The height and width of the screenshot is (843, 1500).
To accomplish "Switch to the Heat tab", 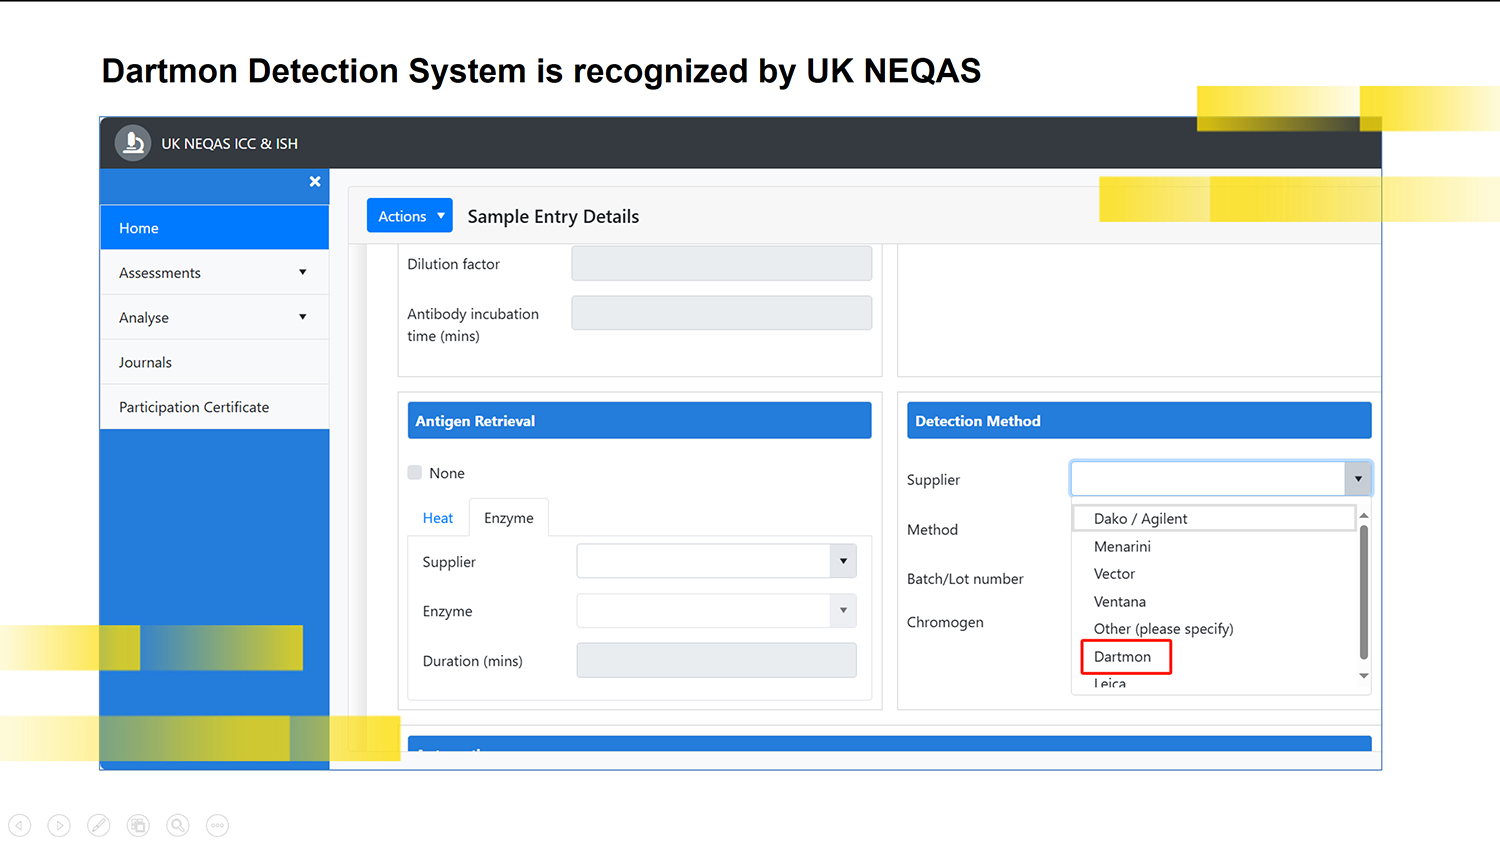I will [x=437, y=518].
